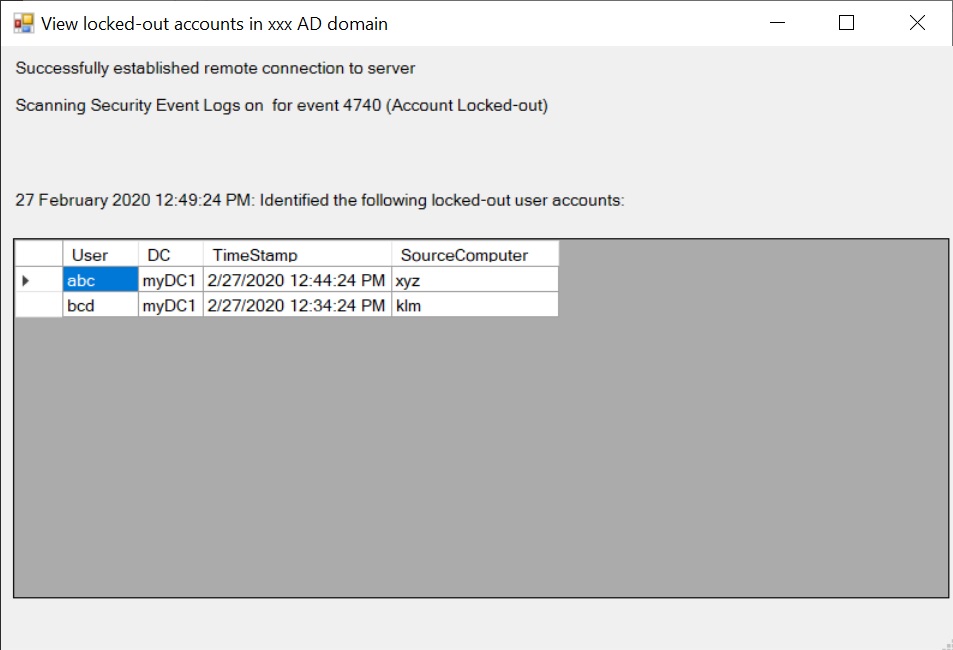The width and height of the screenshot is (953, 650).
Task: Click the empty gray grid background
Action: click(x=480, y=456)
